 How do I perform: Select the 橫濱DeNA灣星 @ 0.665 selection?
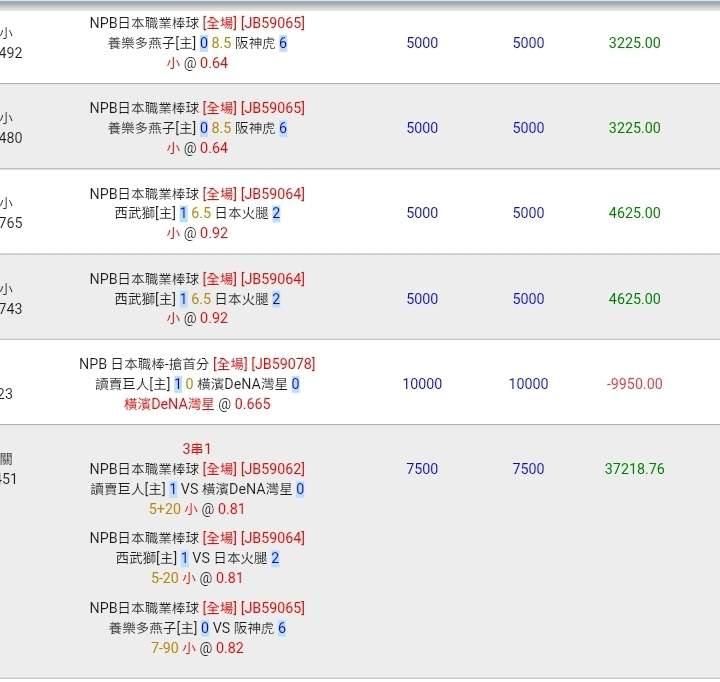point(197,404)
